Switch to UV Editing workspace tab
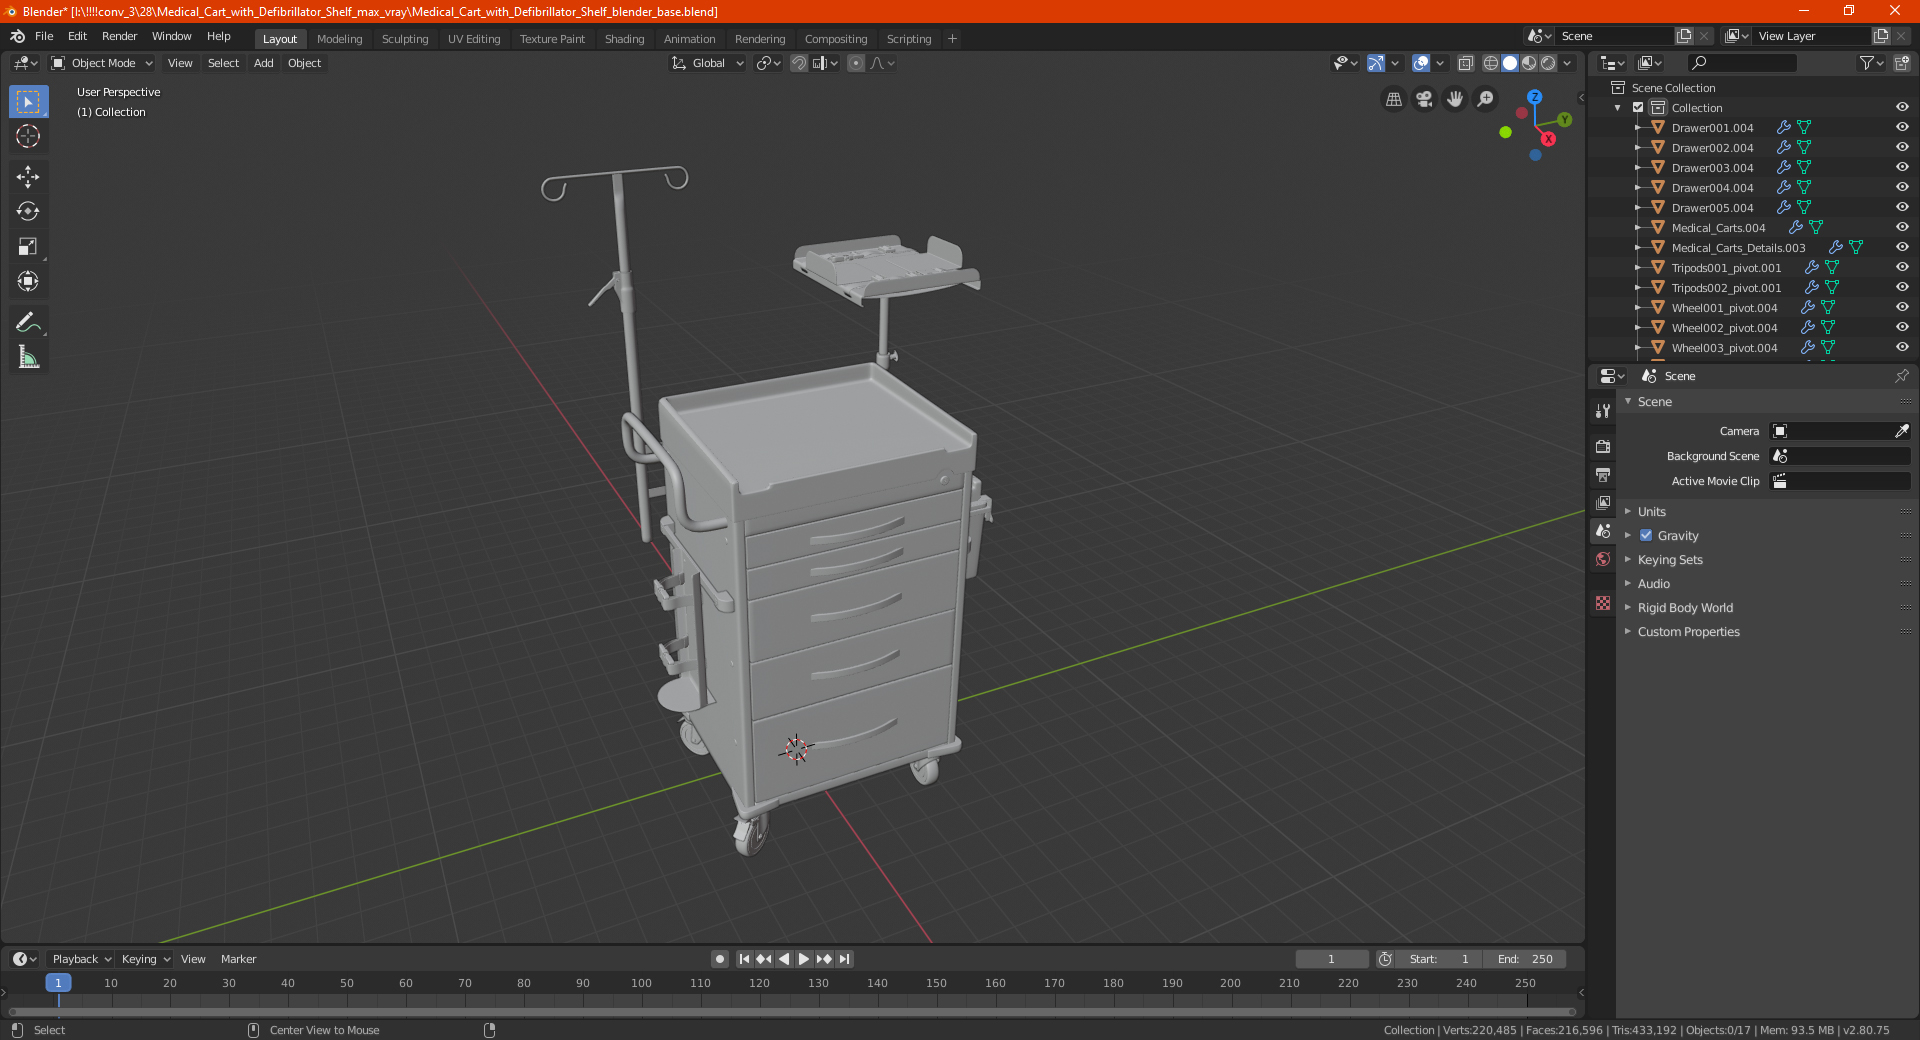Viewport: 1920px width, 1040px height. coord(474,39)
